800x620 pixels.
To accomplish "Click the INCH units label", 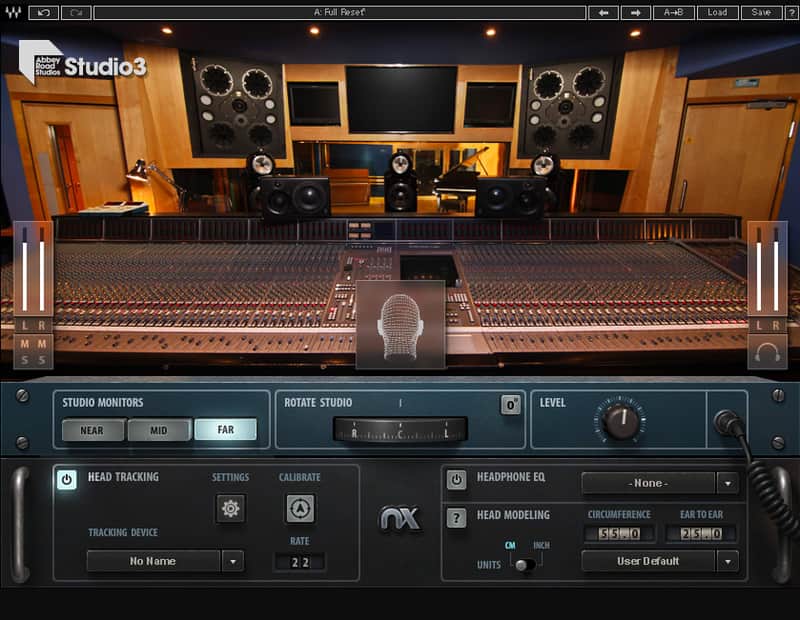I will (x=541, y=545).
